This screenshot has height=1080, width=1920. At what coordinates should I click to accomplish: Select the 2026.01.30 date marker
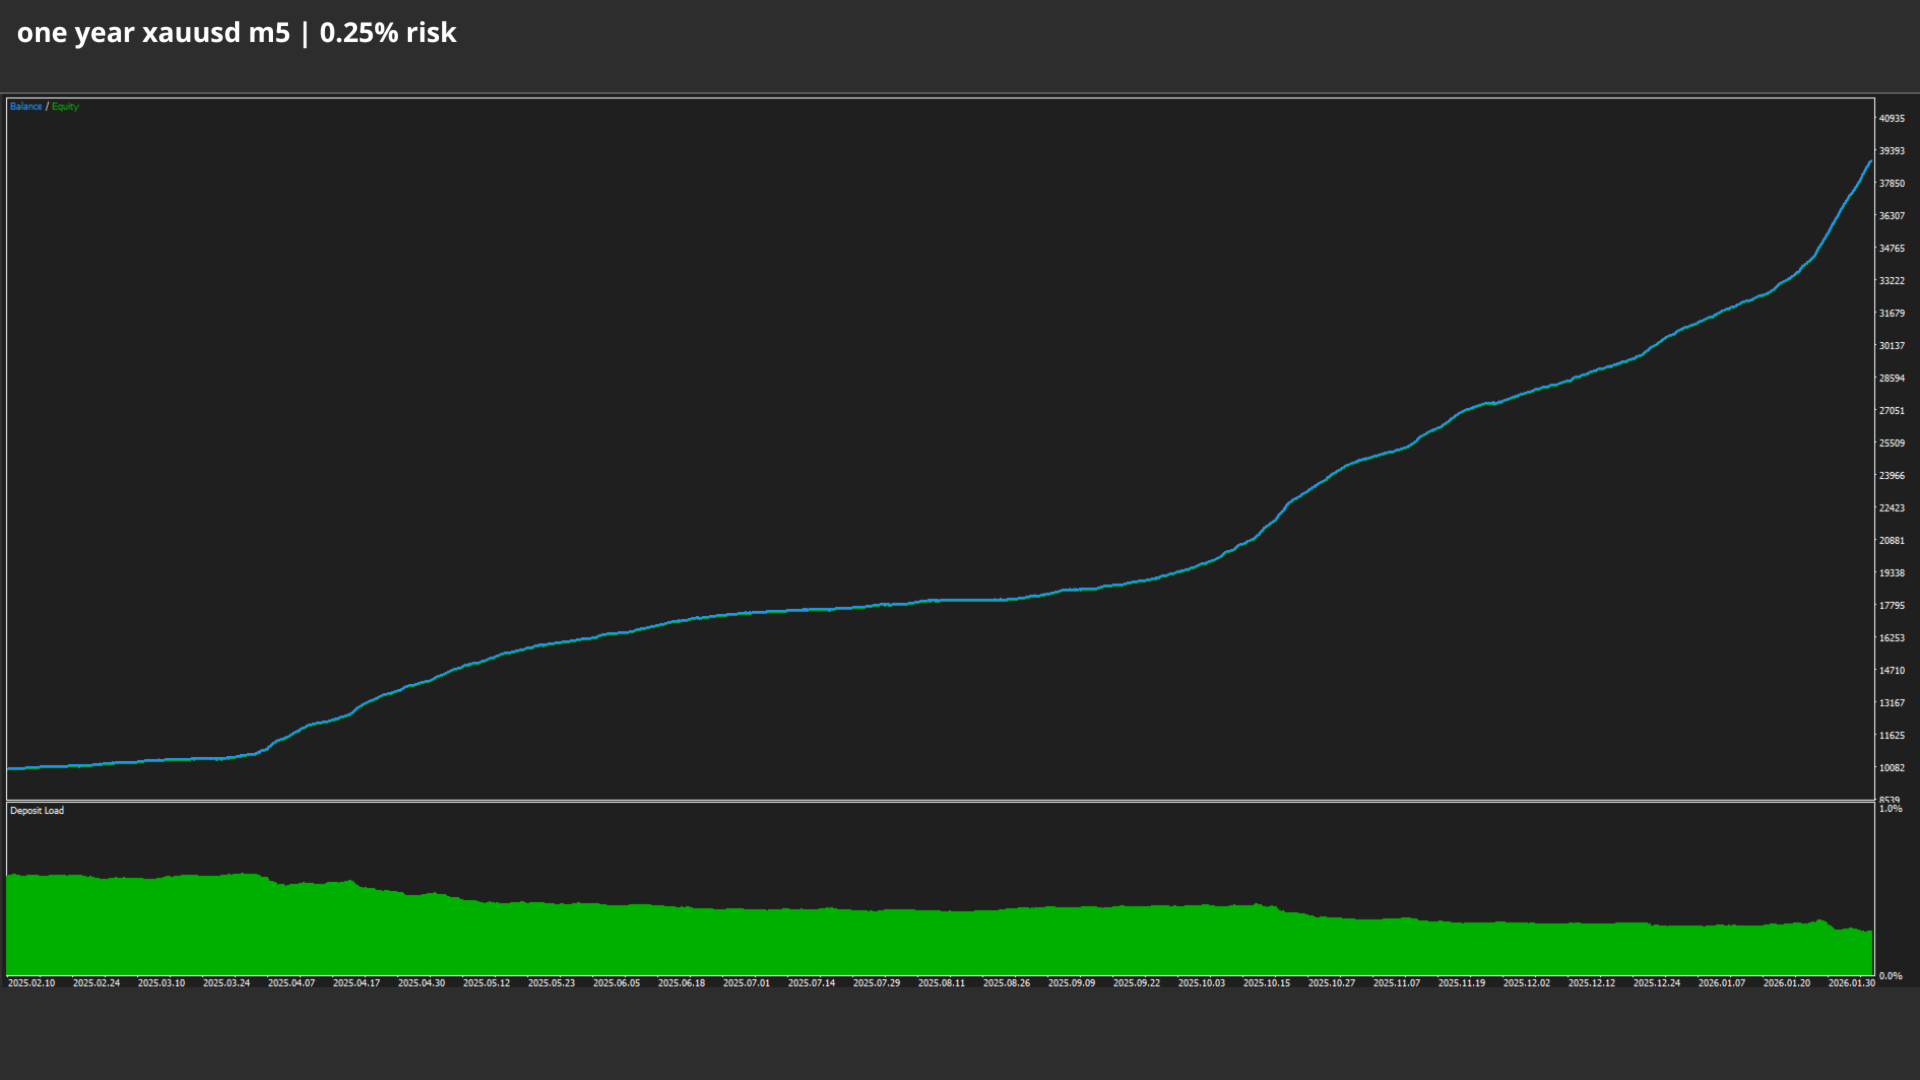point(1851,983)
